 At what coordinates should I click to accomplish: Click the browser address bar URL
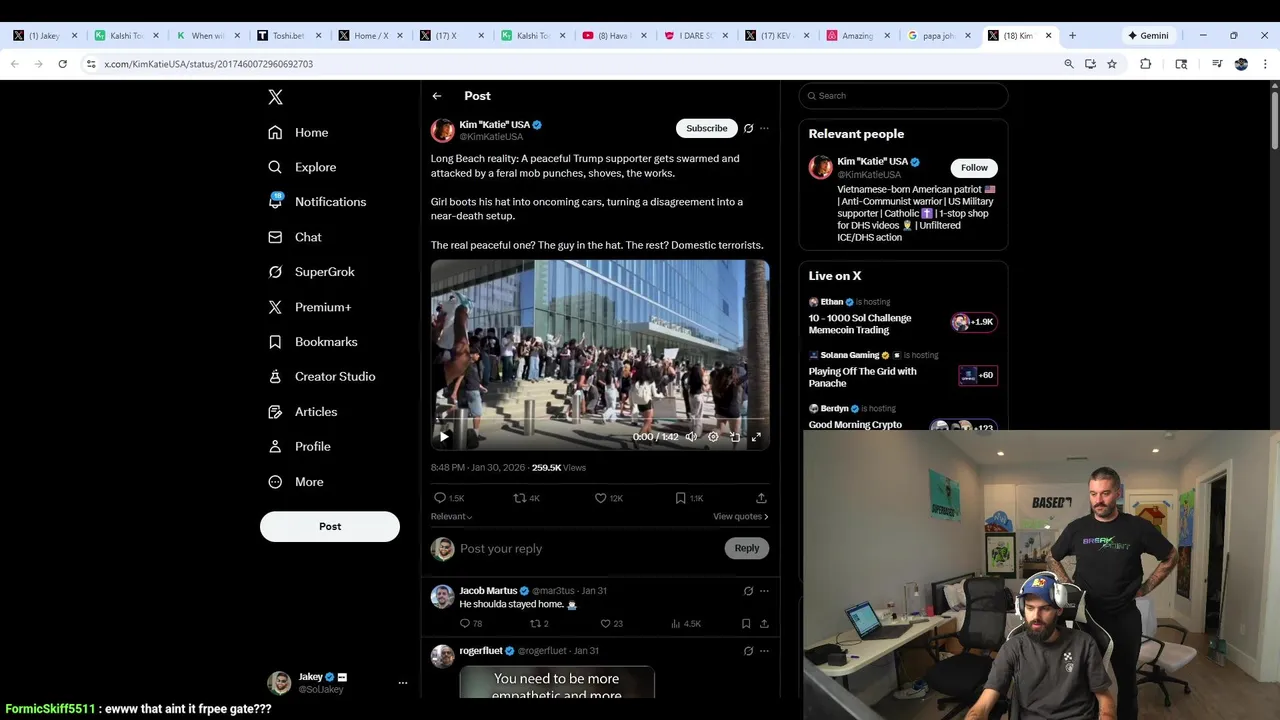[208, 64]
